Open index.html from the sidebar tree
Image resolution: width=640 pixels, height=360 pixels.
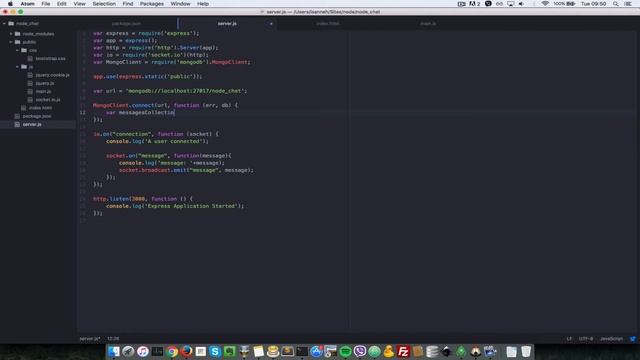40,108
